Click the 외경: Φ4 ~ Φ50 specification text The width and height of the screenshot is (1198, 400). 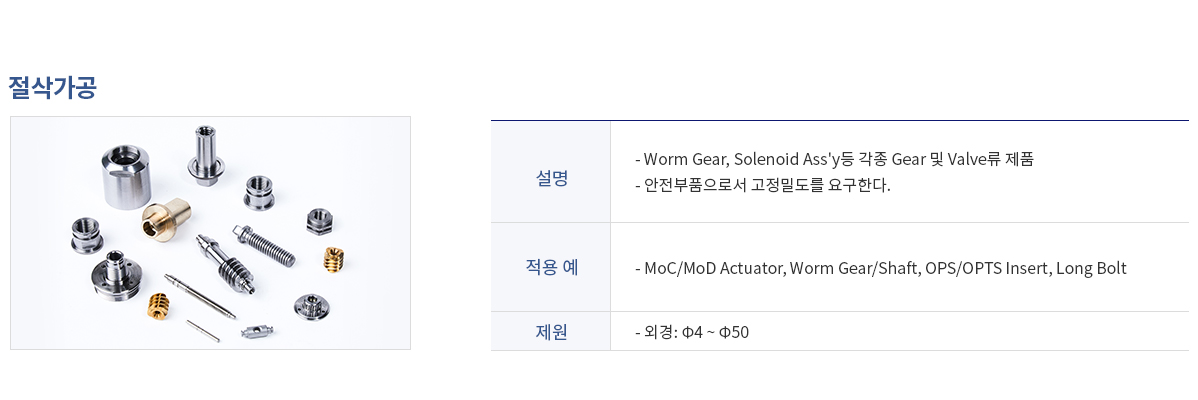[692, 333]
